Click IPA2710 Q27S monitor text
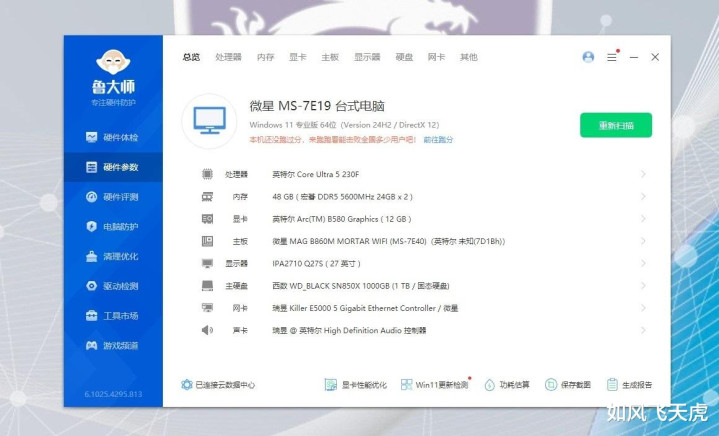Screen dimensions: 719x436 tap(316, 264)
